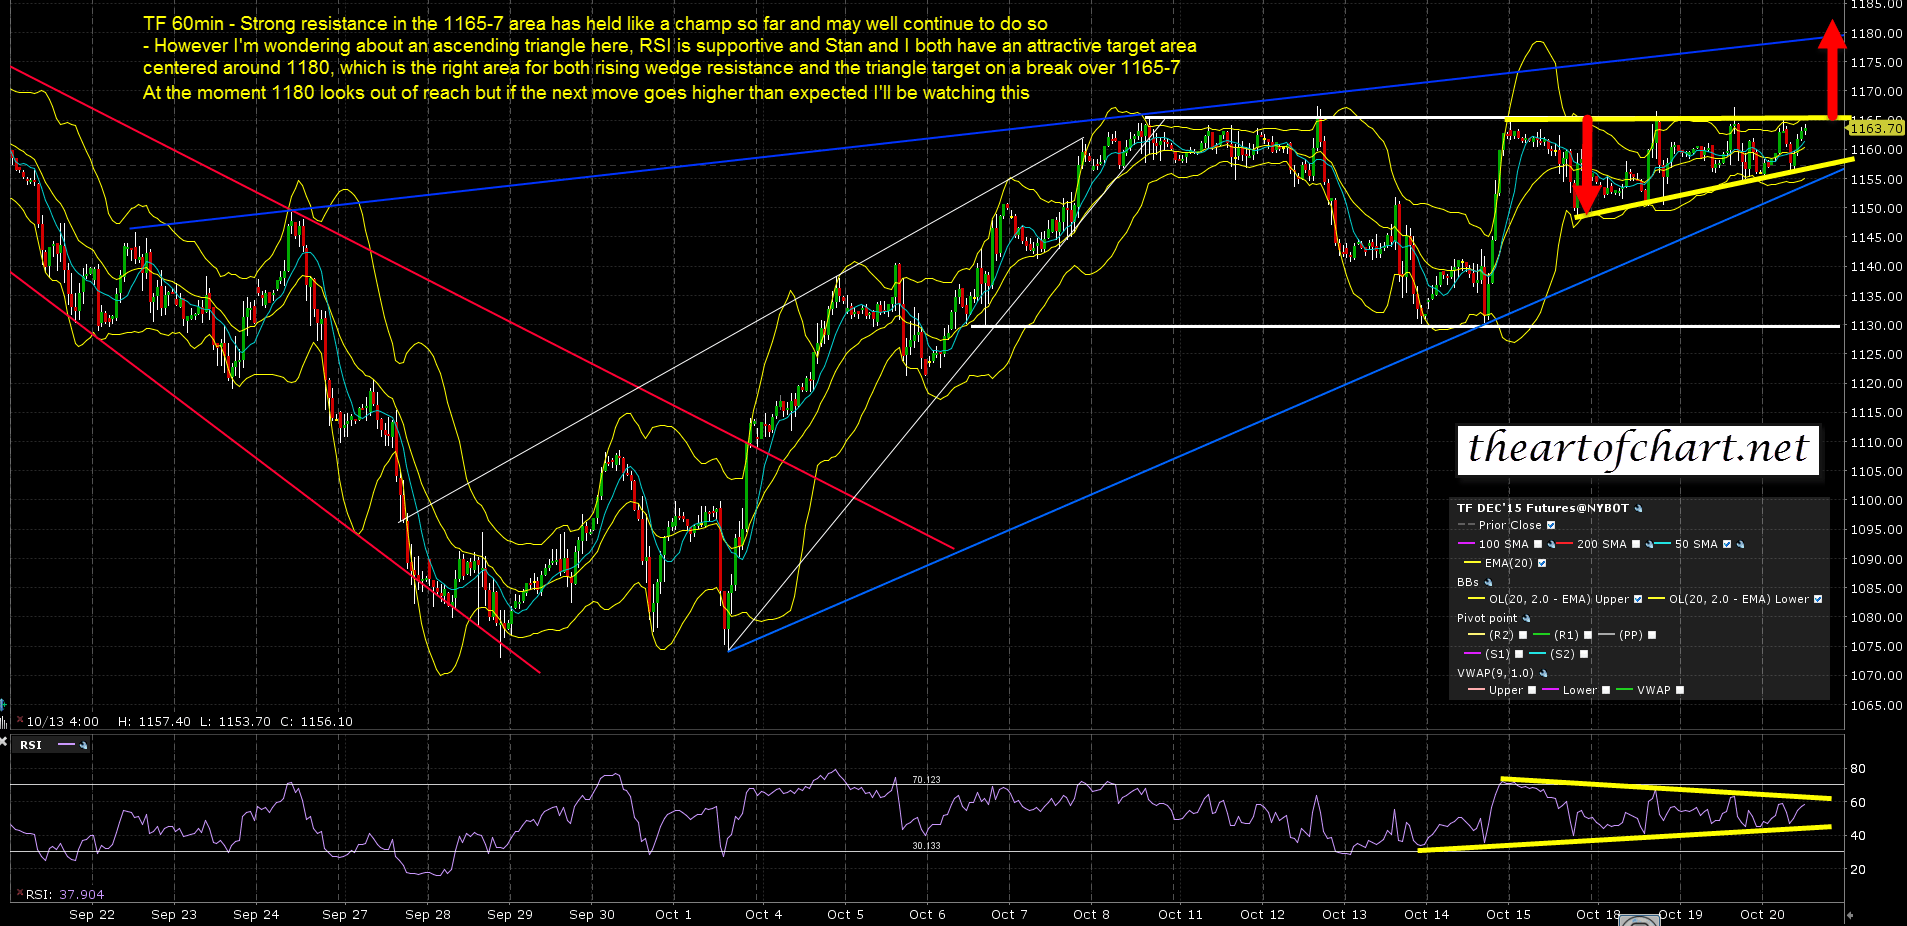Close the RSI sub-panel with X
This screenshot has height=926, width=1907.
pyautogui.click(x=3, y=741)
